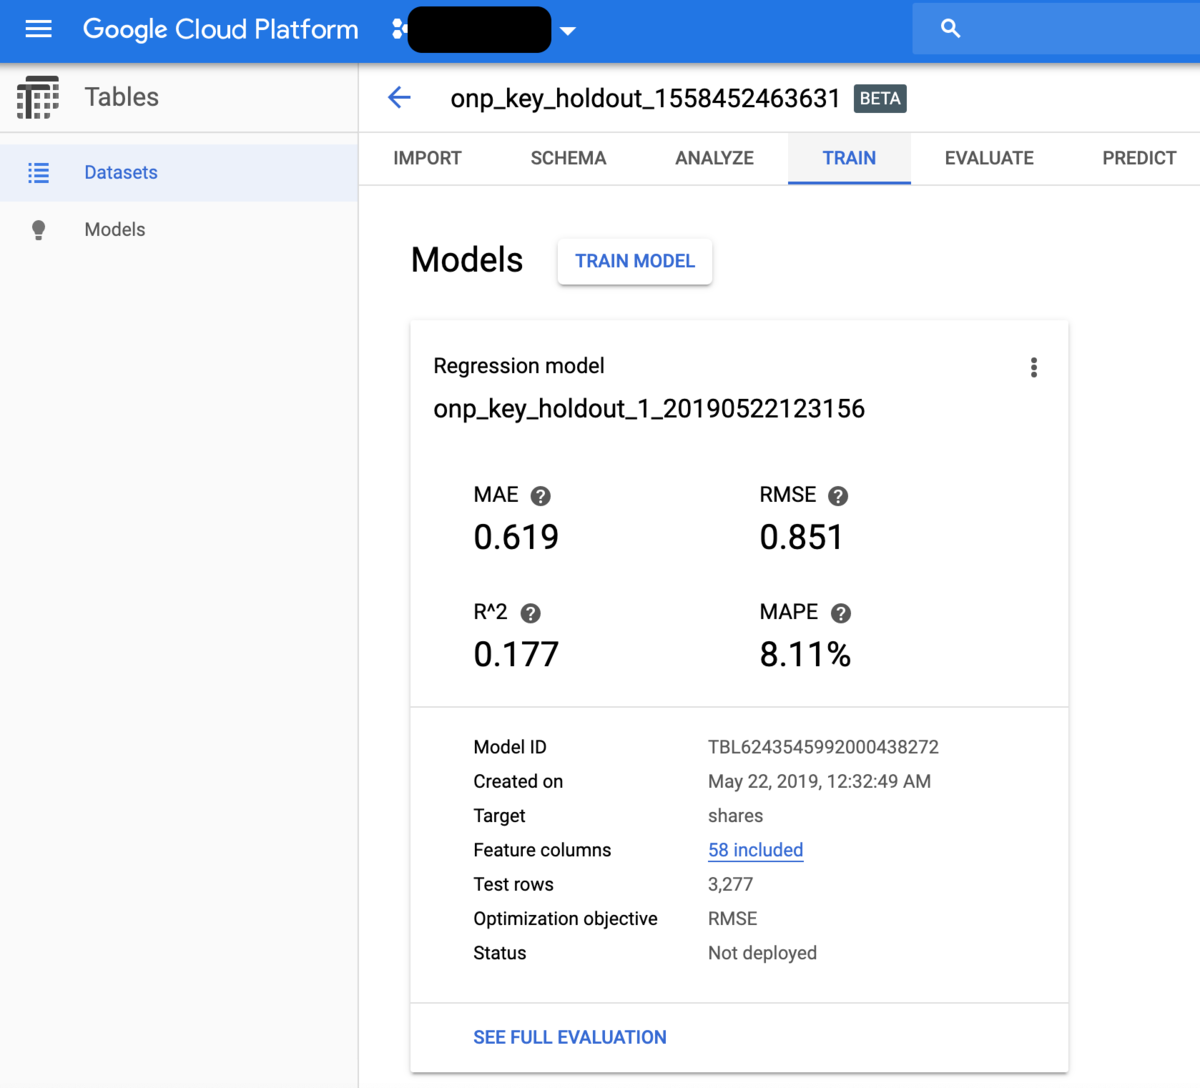Open the hamburger navigation menu
Viewport: 1200px width, 1088px height.
coord(38,29)
